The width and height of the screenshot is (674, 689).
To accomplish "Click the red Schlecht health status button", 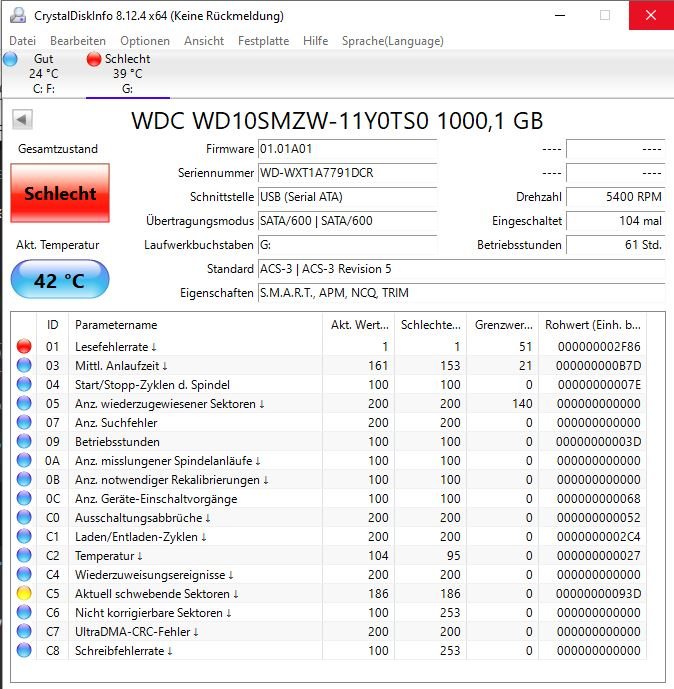I will coord(60,193).
